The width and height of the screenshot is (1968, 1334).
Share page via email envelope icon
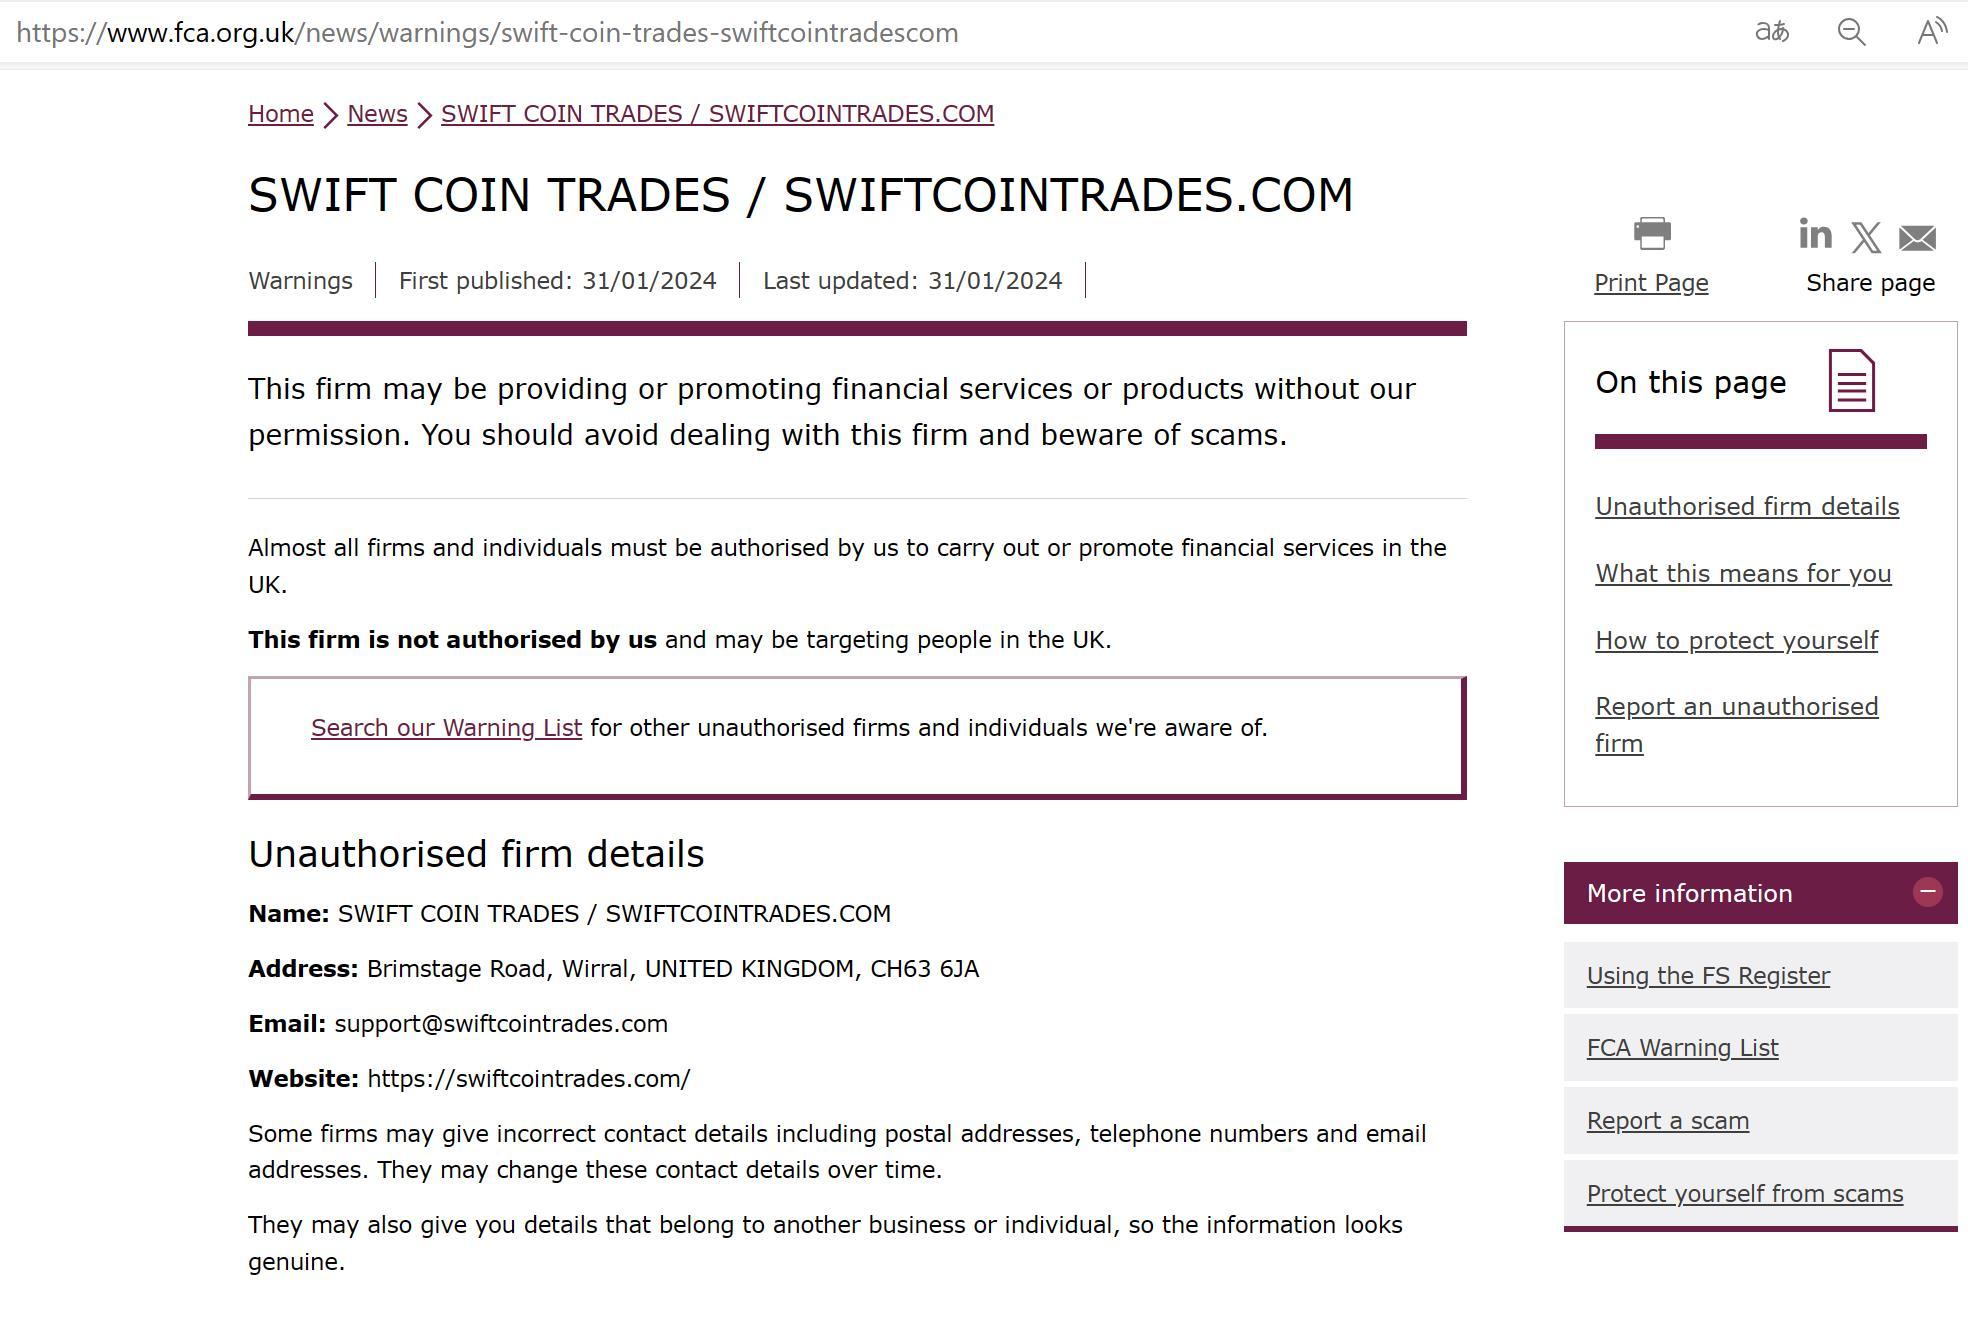pyautogui.click(x=1917, y=238)
